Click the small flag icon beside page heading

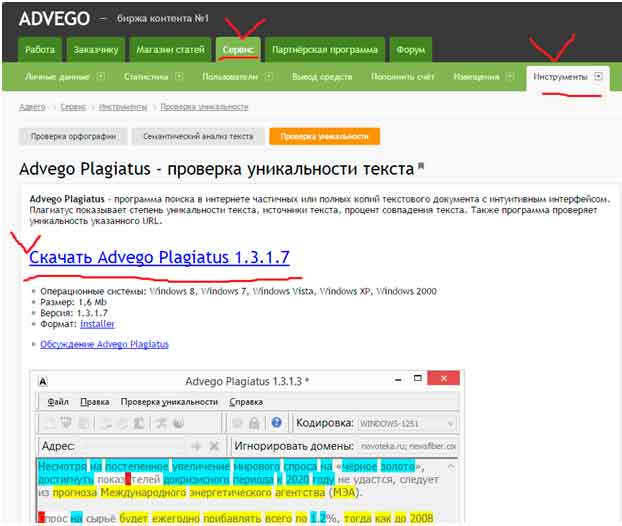(421, 166)
